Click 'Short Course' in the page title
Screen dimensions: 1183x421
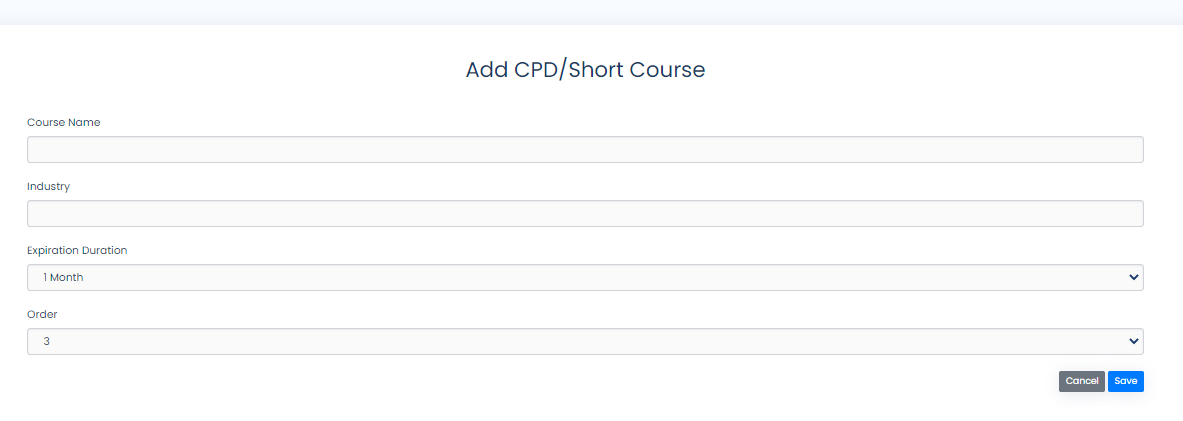(x=635, y=70)
